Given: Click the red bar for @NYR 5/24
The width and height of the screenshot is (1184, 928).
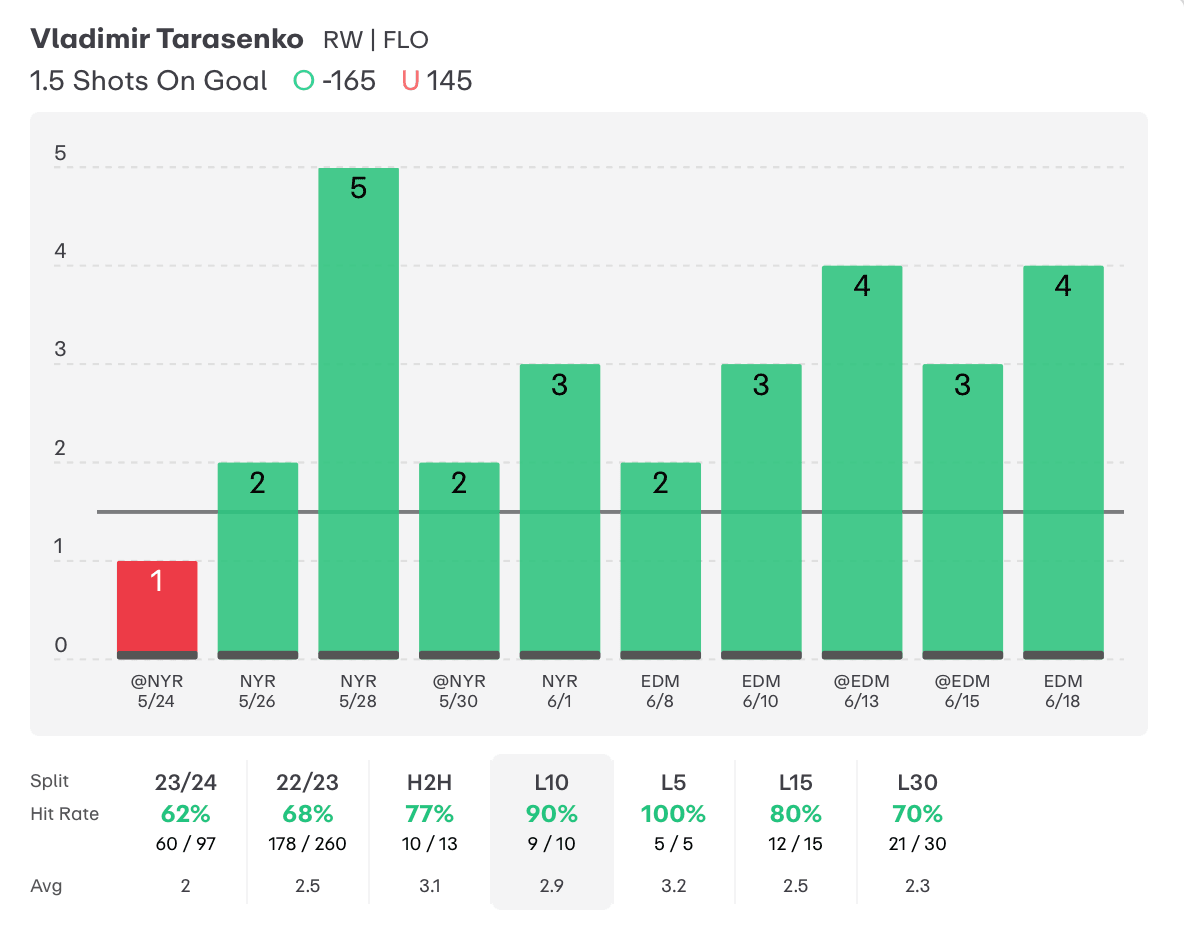Looking at the screenshot, I should click(x=157, y=610).
